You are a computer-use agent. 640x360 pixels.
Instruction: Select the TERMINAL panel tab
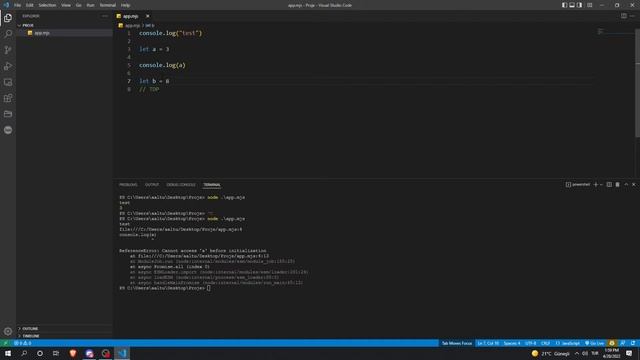[212, 185]
